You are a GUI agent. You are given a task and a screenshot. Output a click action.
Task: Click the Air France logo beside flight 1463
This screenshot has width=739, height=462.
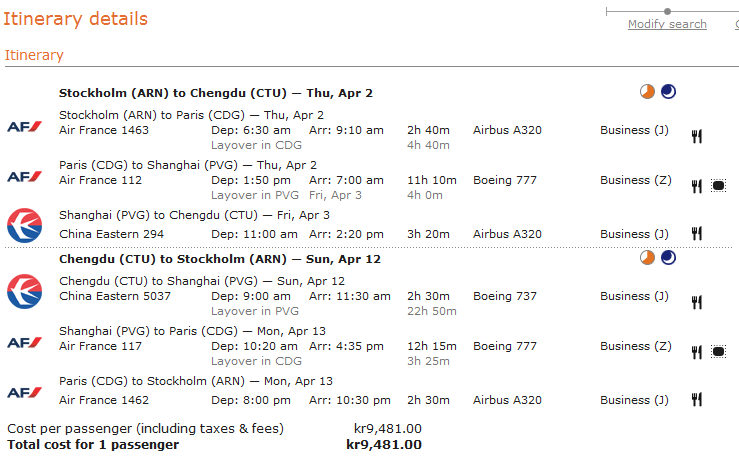24,126
